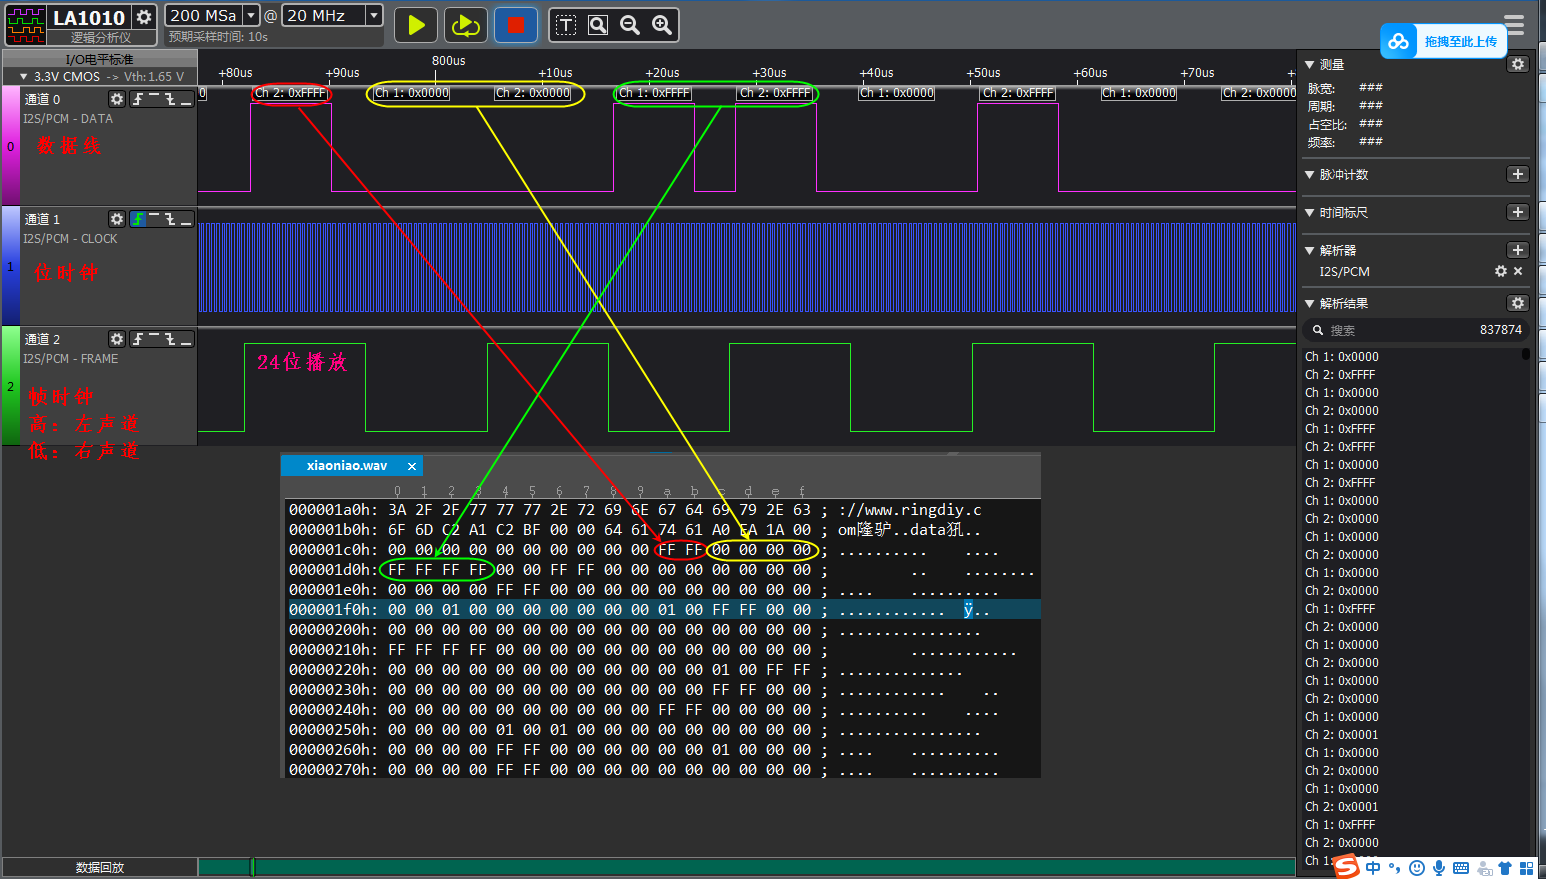Select the xiaoniao.wav tab

click(x=346, y=465)
